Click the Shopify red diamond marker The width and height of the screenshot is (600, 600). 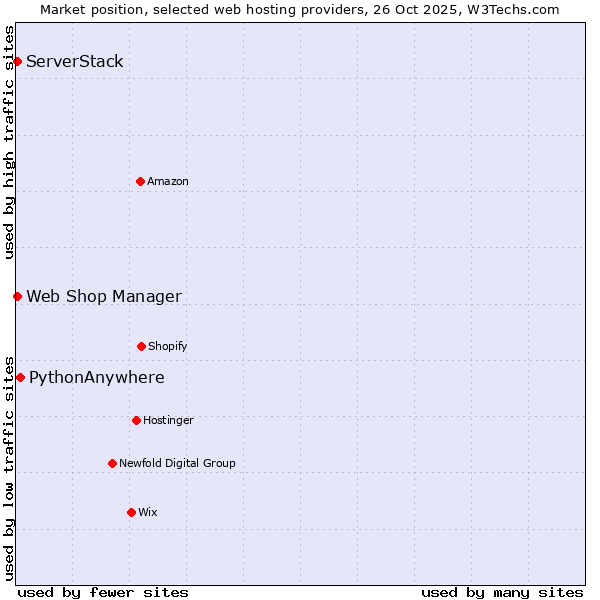click(141, 346)
